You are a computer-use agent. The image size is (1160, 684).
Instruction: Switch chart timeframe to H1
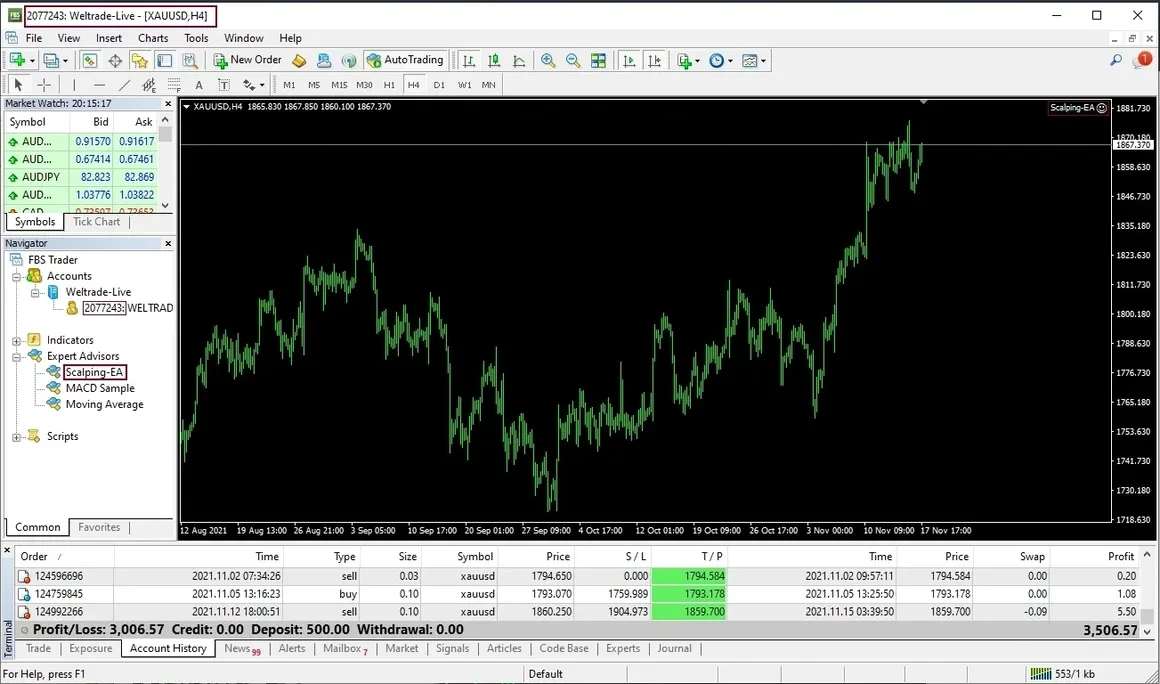[x=389, y=85]
